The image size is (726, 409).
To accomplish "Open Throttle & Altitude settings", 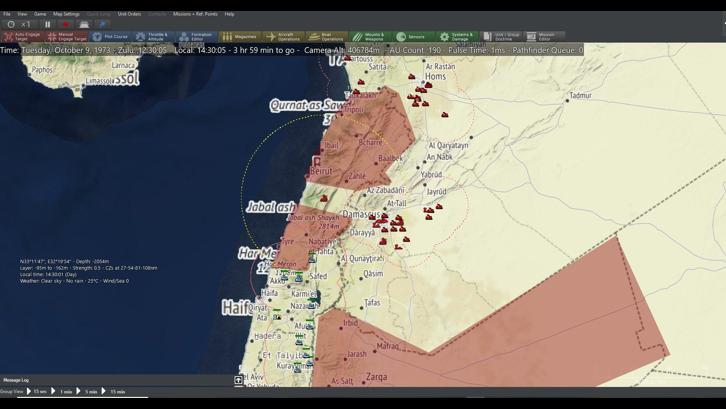I will (x=153, y=37).
